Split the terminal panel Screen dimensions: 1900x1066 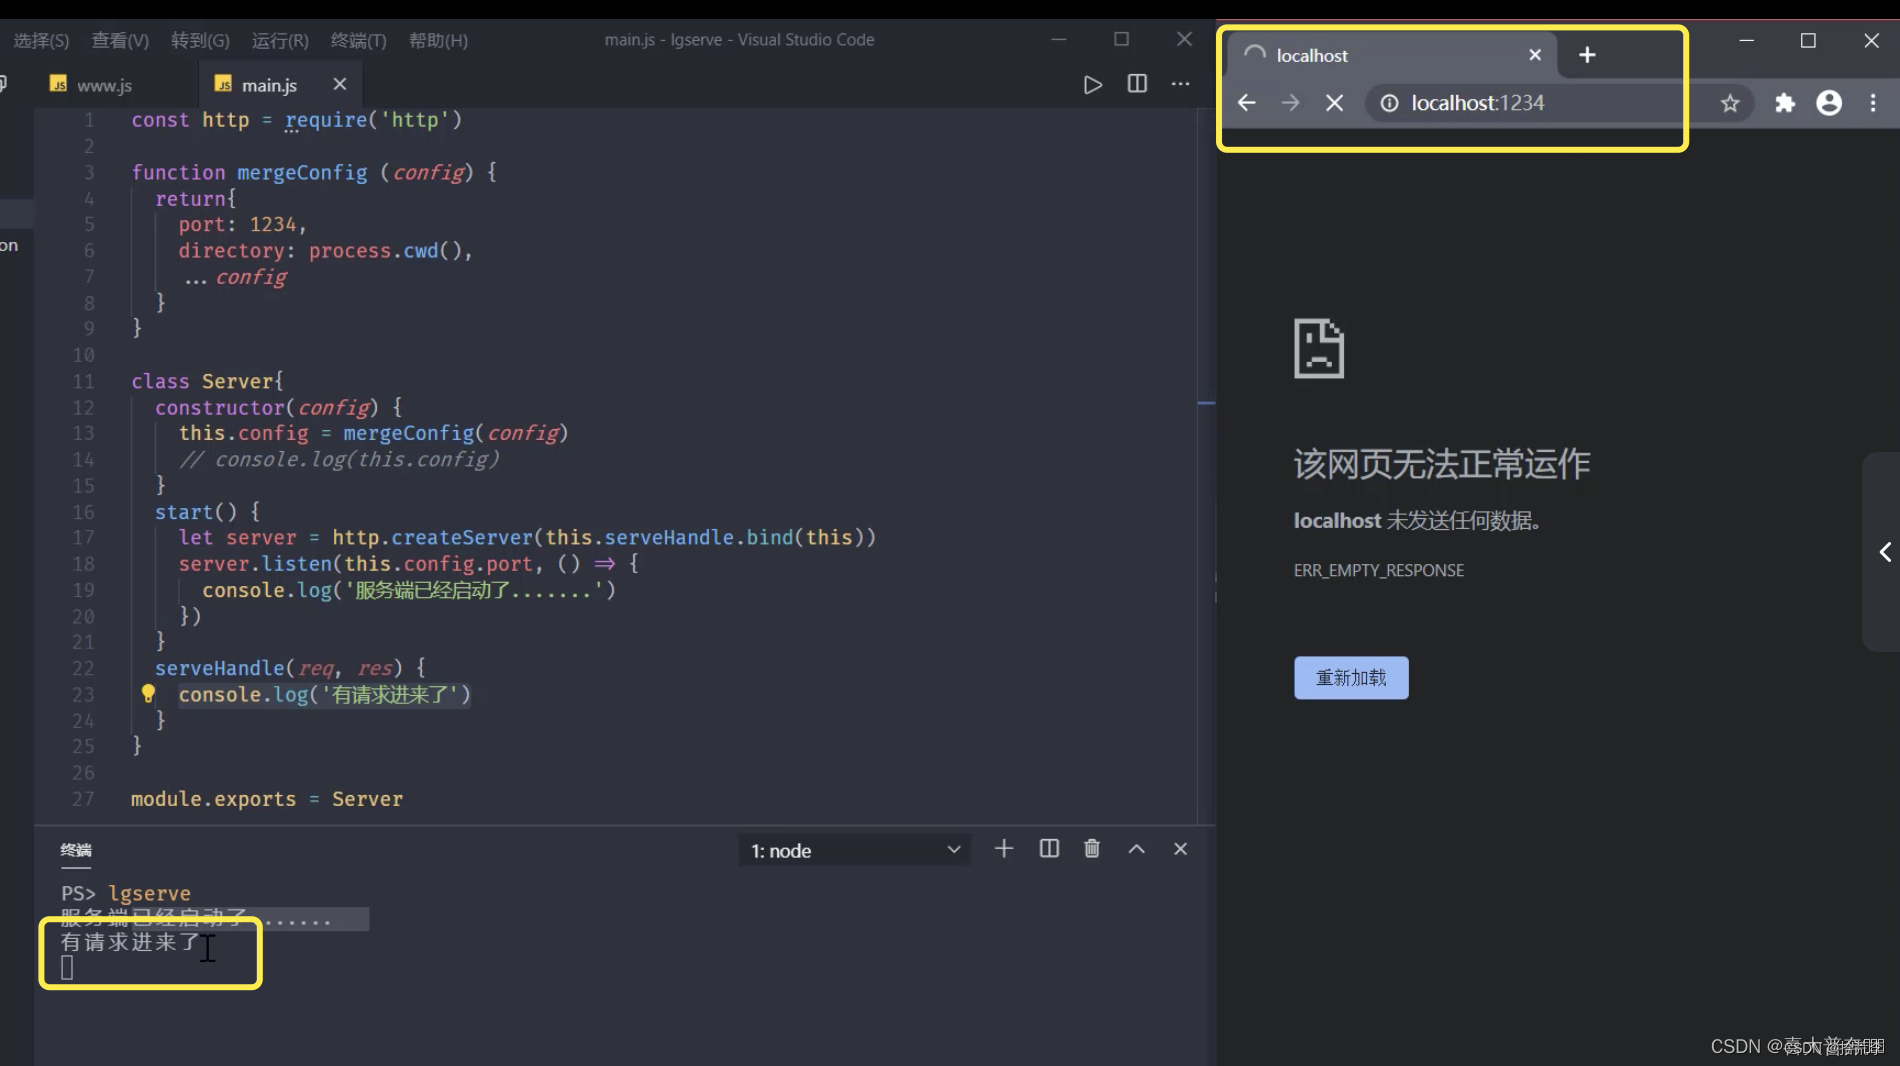pos(1049,848)
